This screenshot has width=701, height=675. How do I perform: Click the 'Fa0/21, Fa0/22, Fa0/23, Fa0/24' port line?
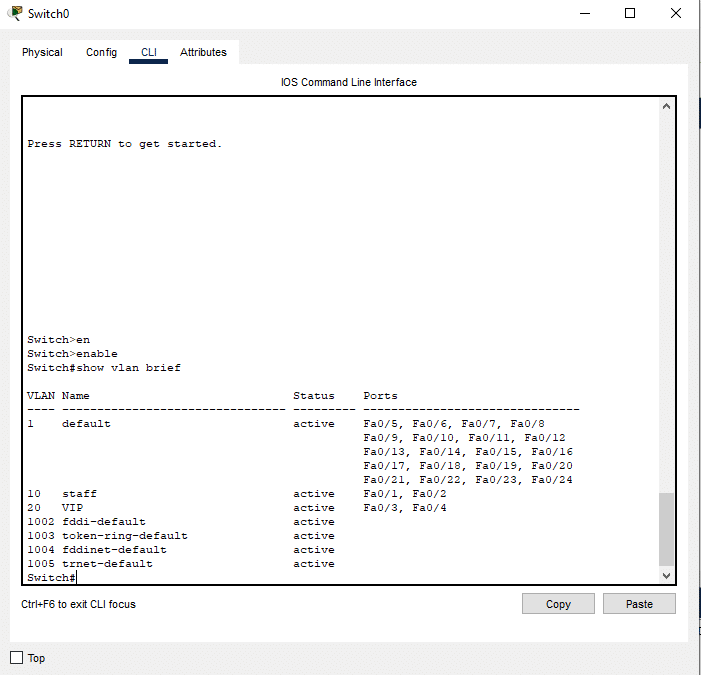[468, 480]
